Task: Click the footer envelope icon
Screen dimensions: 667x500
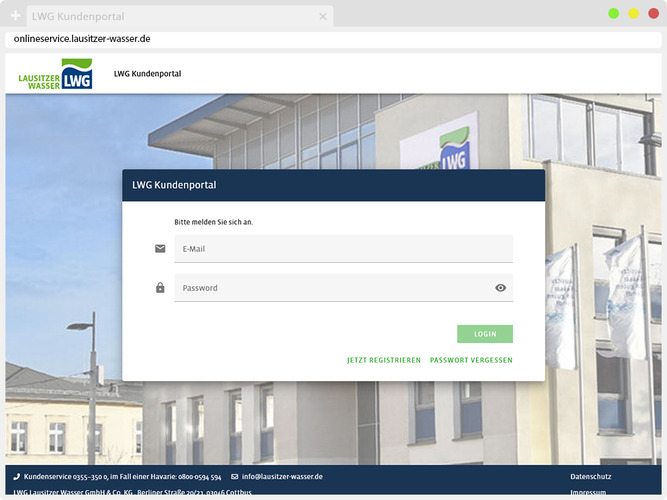Action: pyautogui.click(x=235, y=477)
